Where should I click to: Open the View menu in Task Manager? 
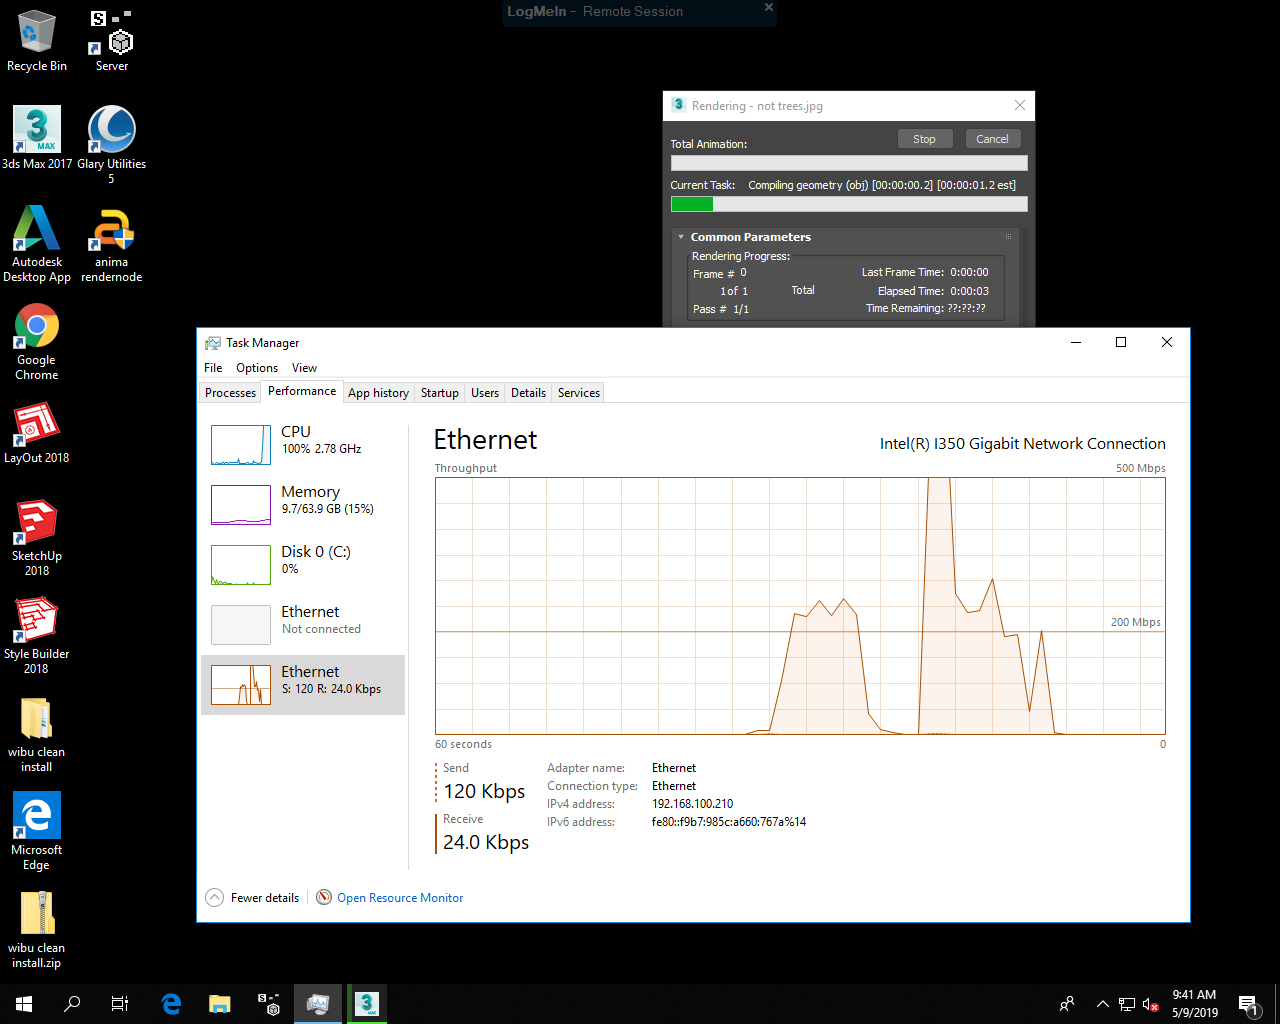[x=304, y=368]
